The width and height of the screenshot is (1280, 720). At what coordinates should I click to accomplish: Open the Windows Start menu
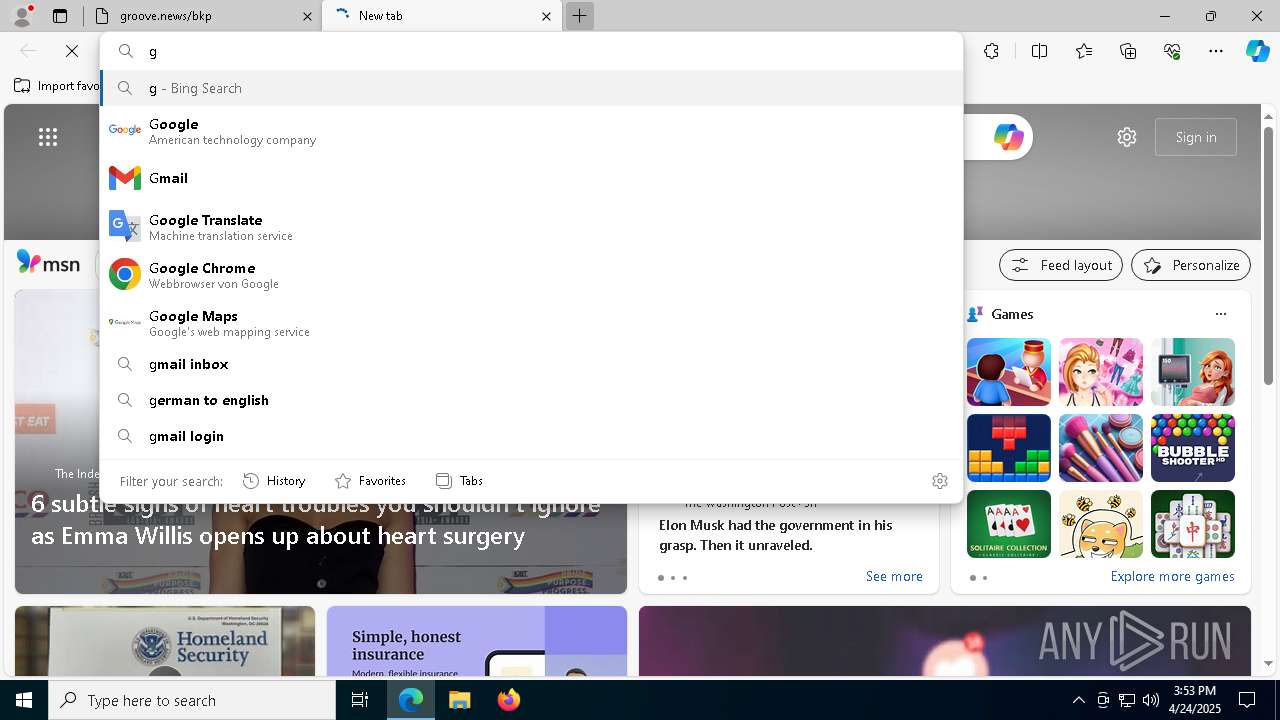24,700
